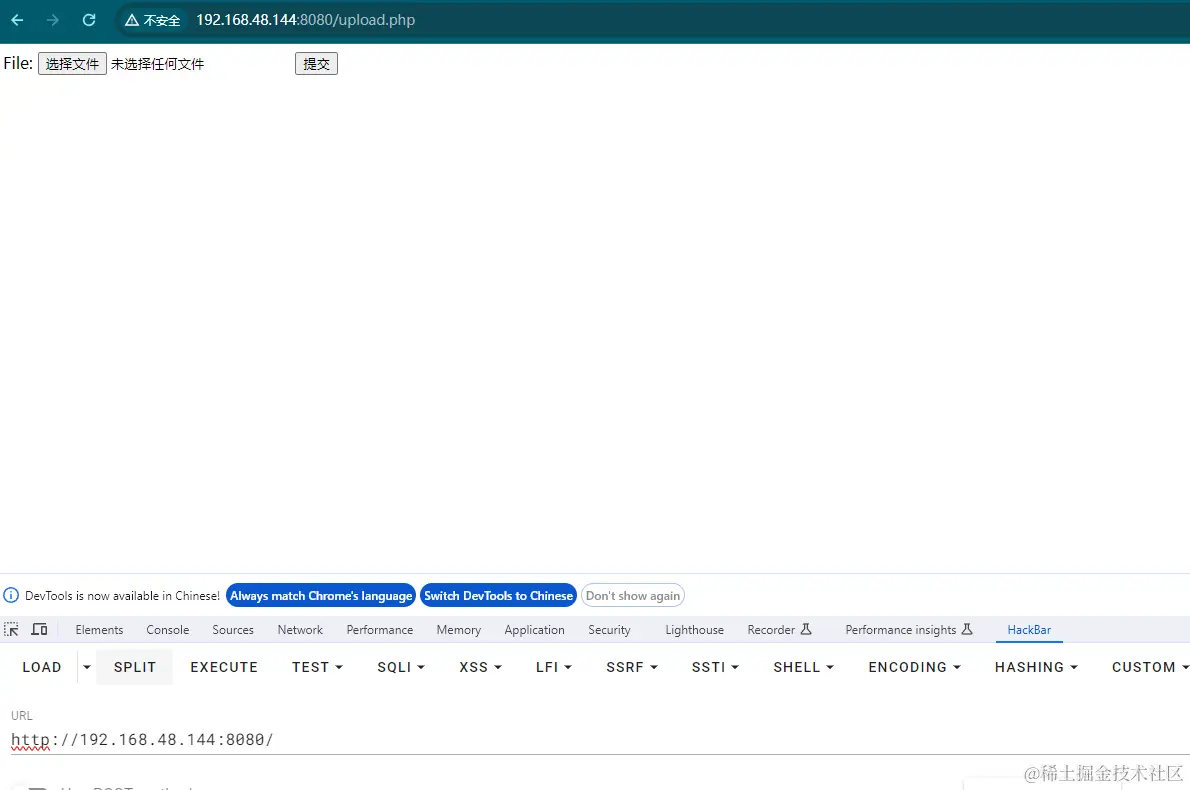Click HackBar SPLIT button
This screenshot has width=1190, height=790.
coord(135,667)
